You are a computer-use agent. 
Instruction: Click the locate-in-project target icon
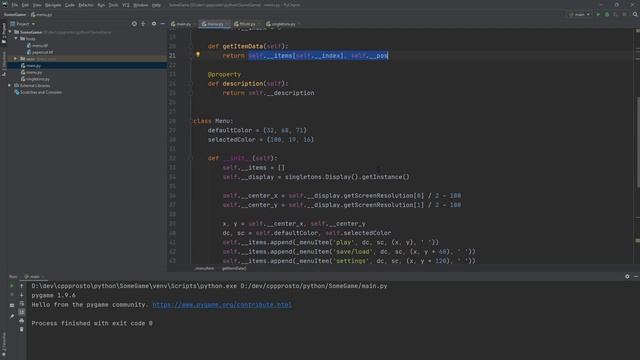pos(134,24)
